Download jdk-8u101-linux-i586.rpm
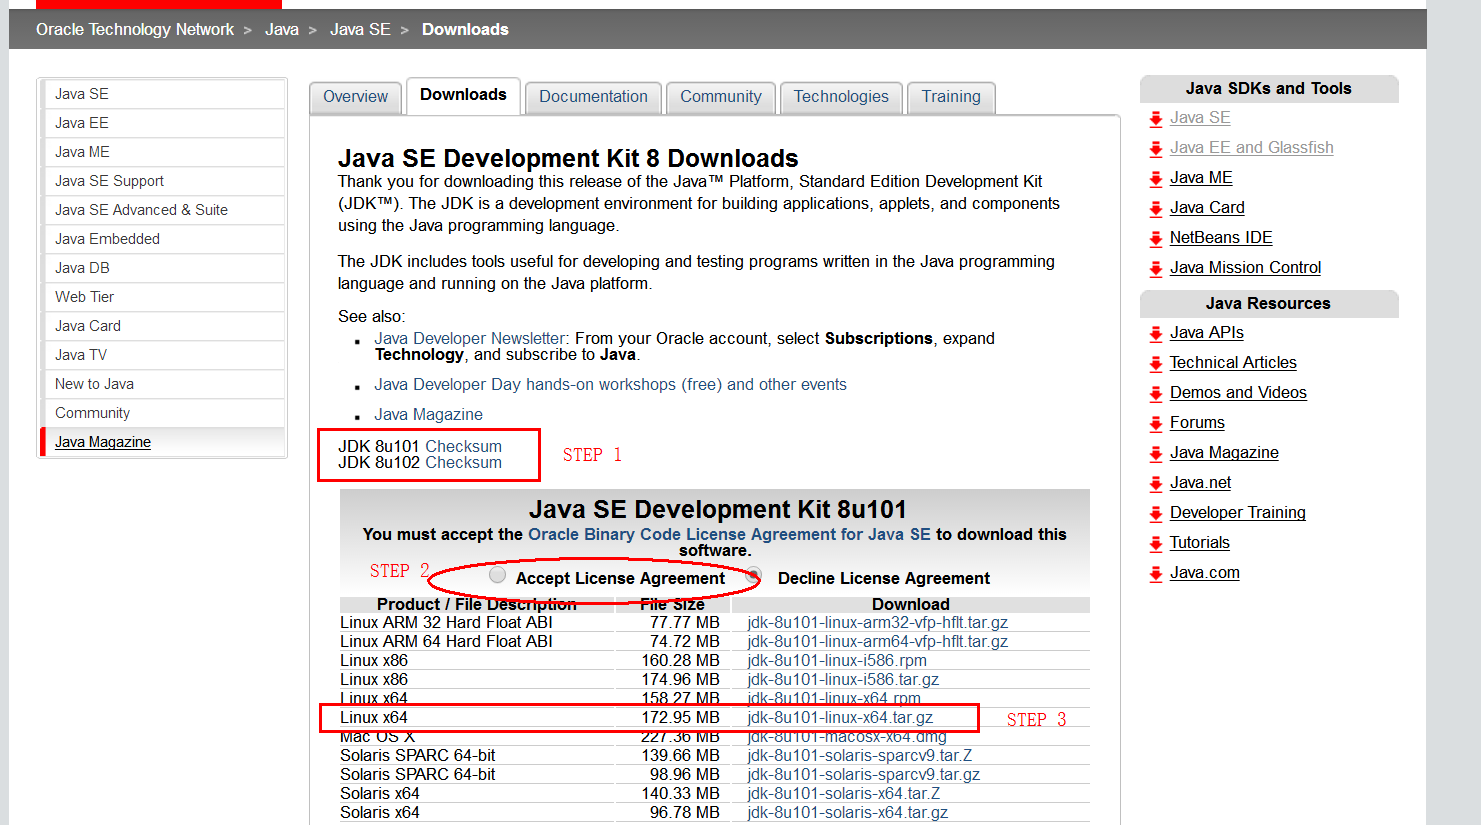Viewport: 1481px width, 825px height. click(837, 661)
